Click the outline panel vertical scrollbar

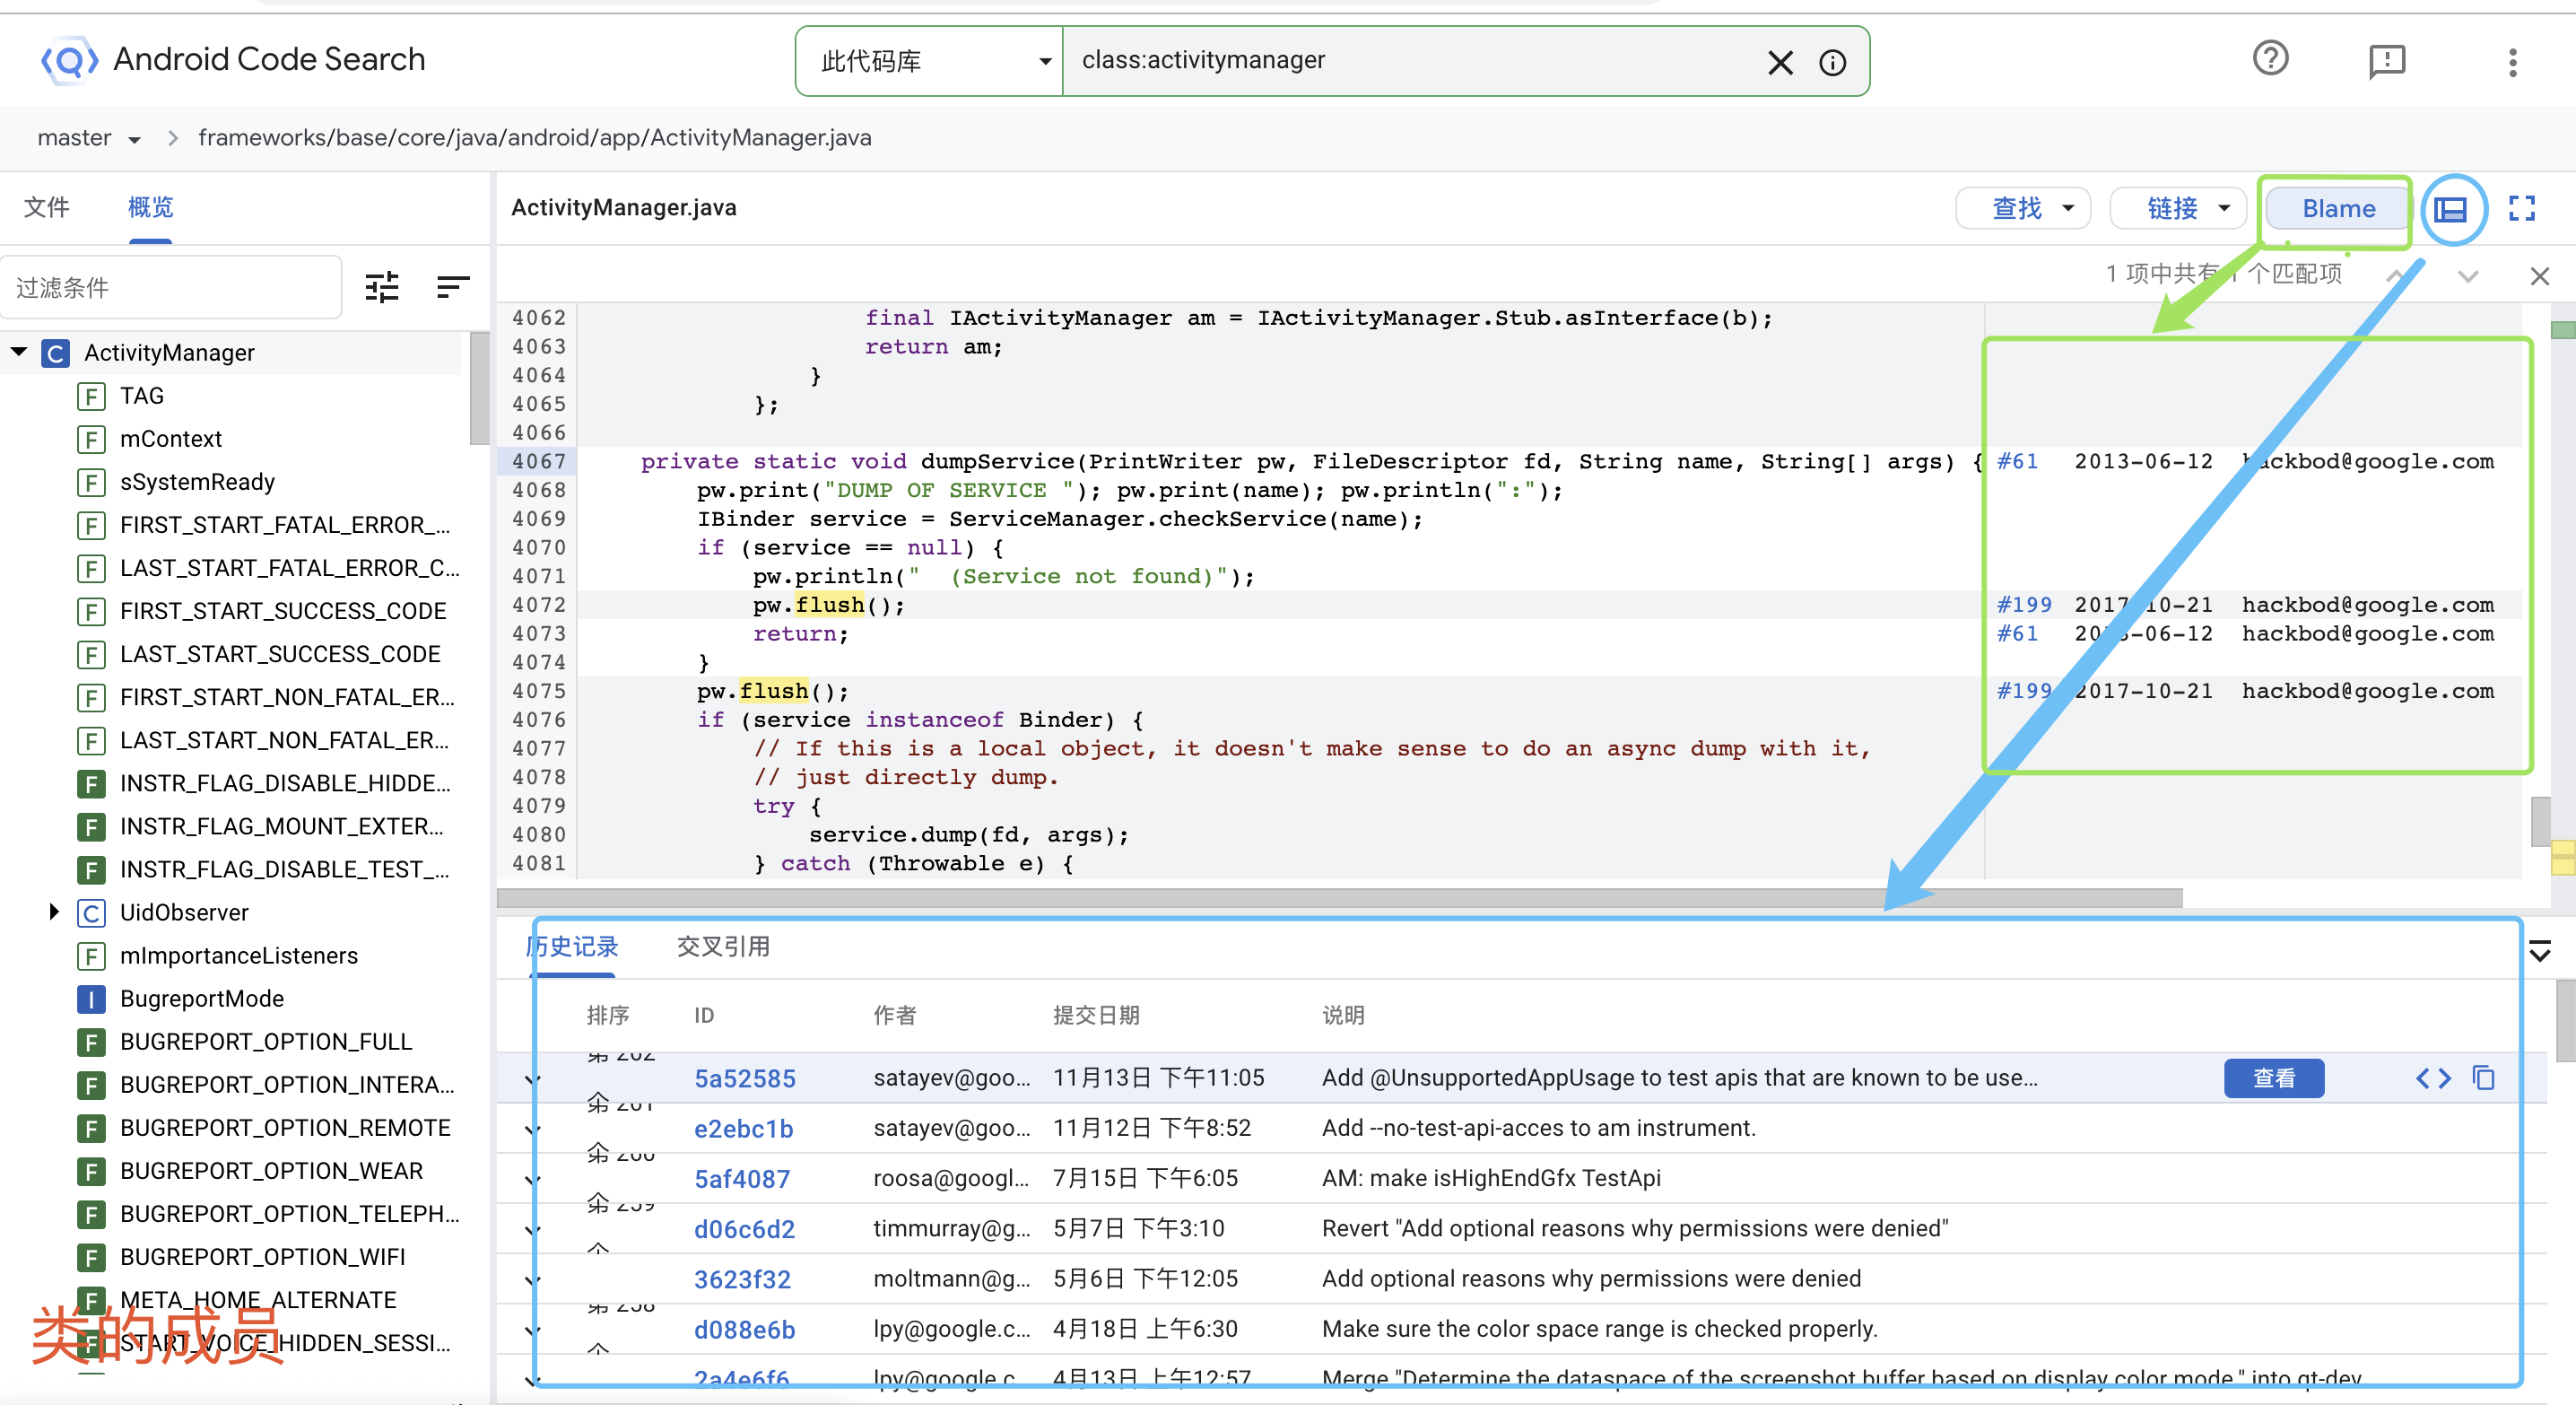[x=478, y=388]
